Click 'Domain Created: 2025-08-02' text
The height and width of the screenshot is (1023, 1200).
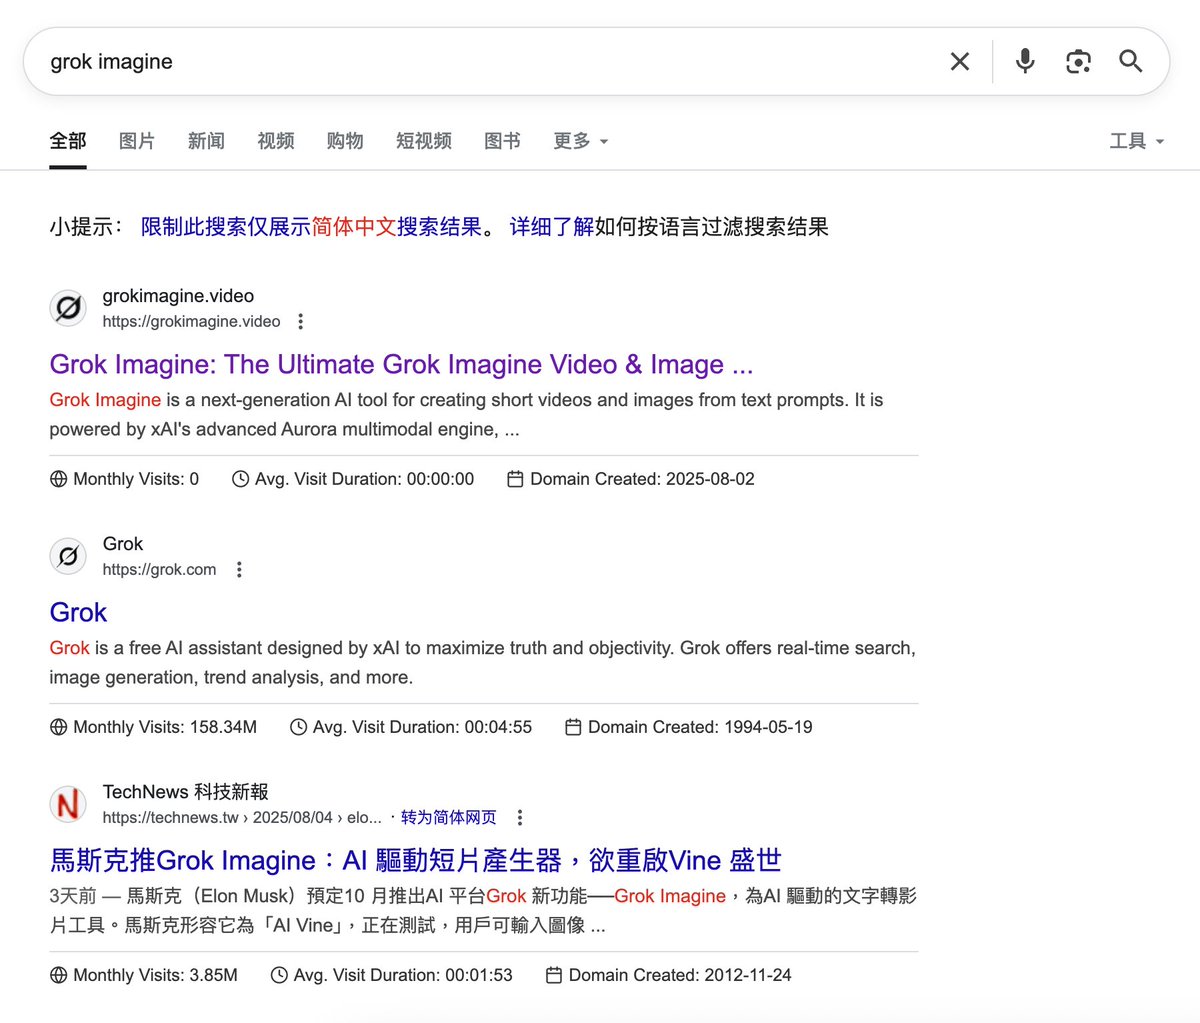tap(642, 479)
